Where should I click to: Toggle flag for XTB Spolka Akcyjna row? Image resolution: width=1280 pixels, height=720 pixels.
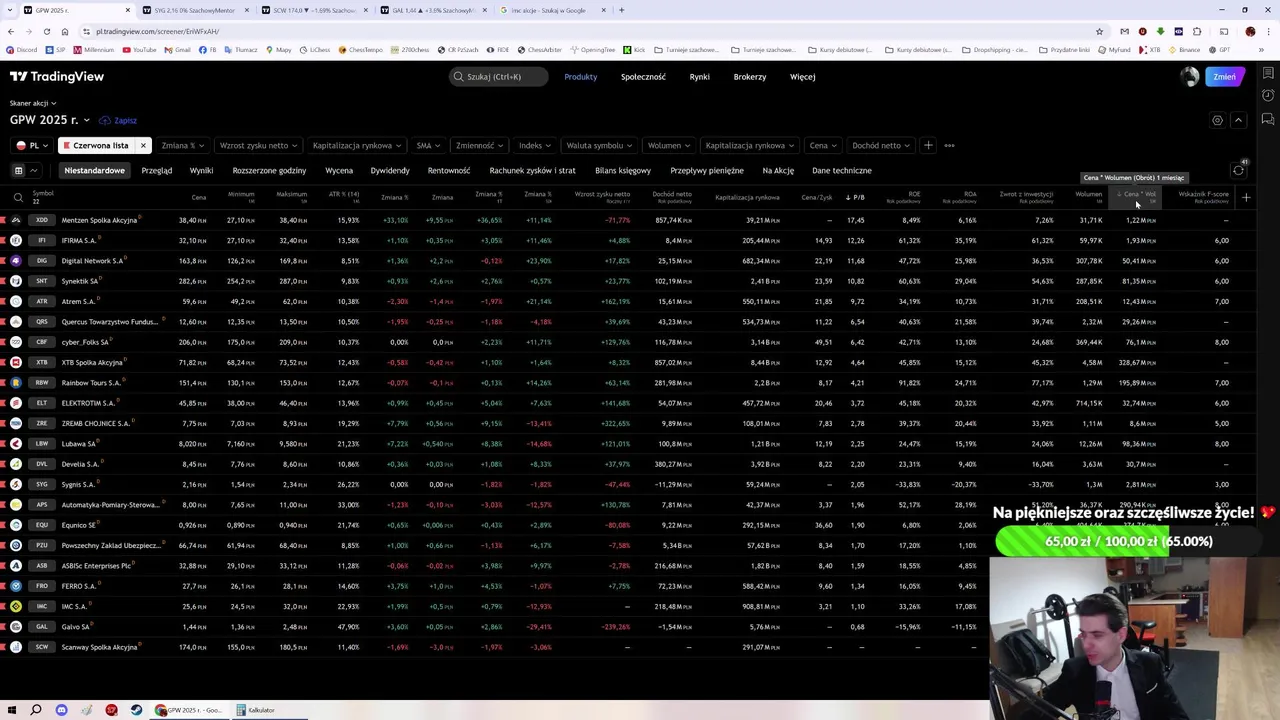(3, 362)
